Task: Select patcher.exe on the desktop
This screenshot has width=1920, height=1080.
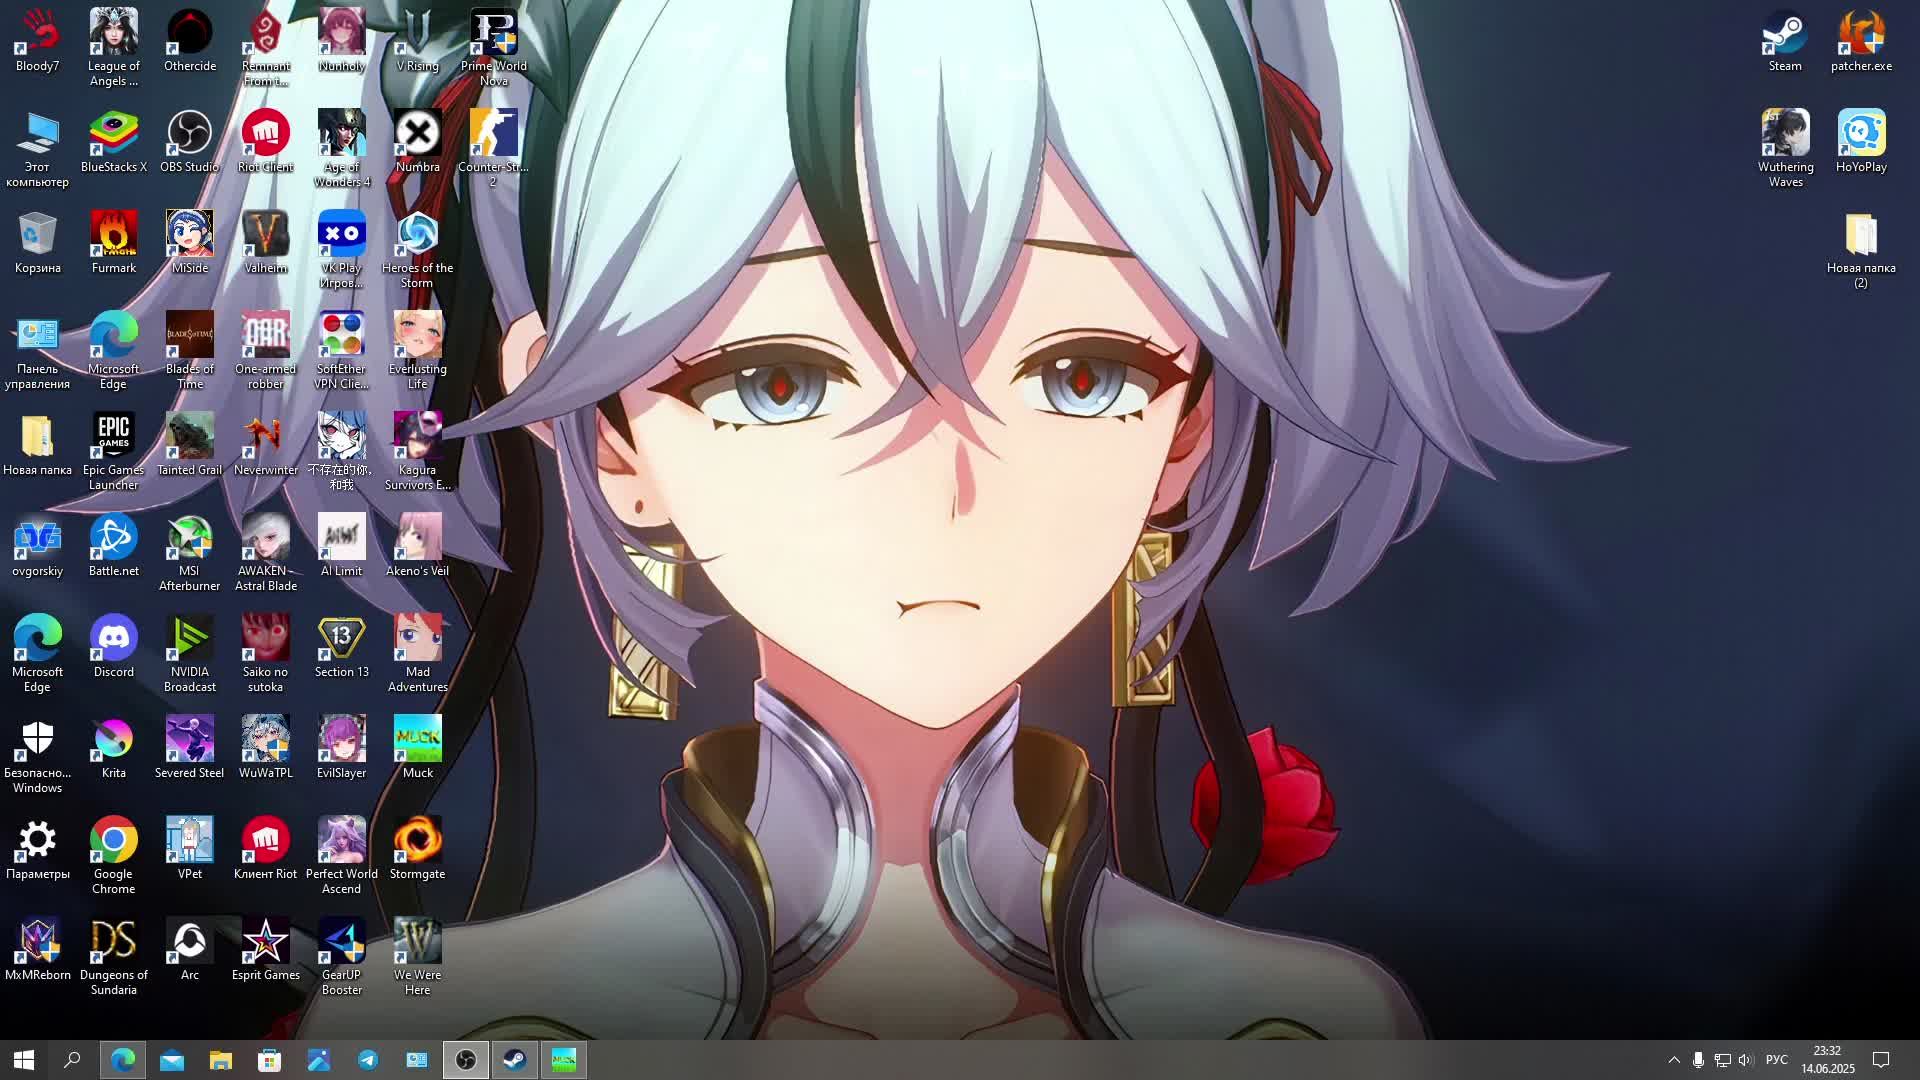Action: tap(1861, 41)
